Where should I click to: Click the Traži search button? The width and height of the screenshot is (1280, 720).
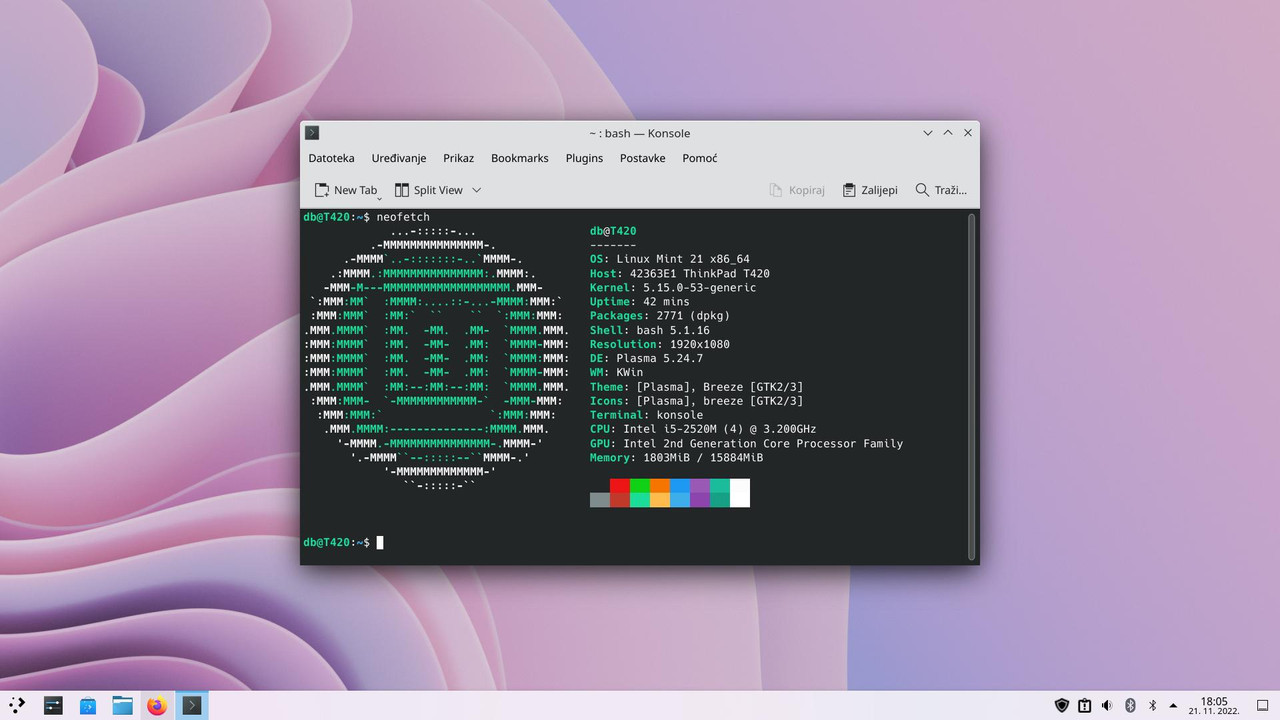(x=941, y=190)
